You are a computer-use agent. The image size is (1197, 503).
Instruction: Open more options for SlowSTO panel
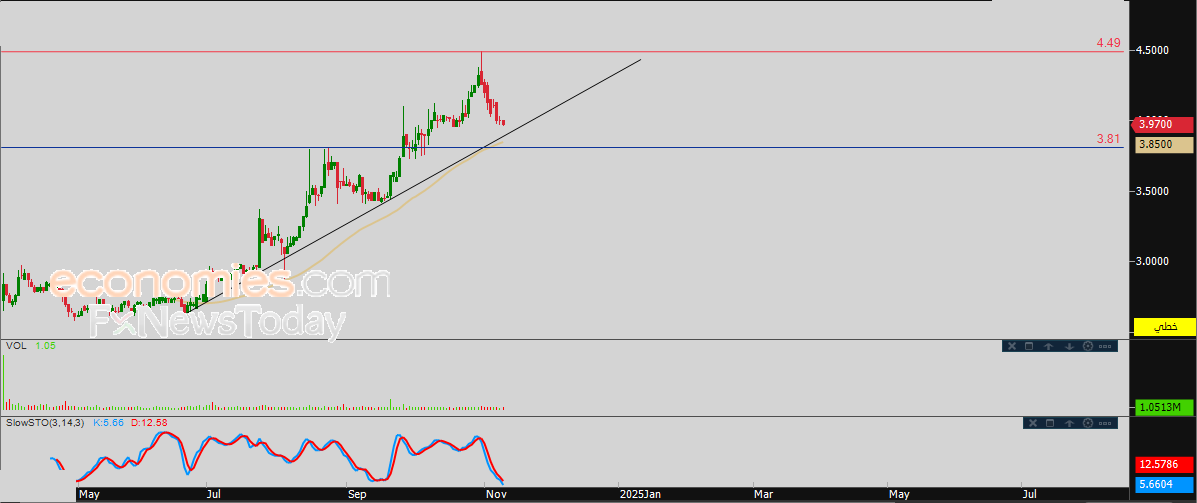[1106, 423]
